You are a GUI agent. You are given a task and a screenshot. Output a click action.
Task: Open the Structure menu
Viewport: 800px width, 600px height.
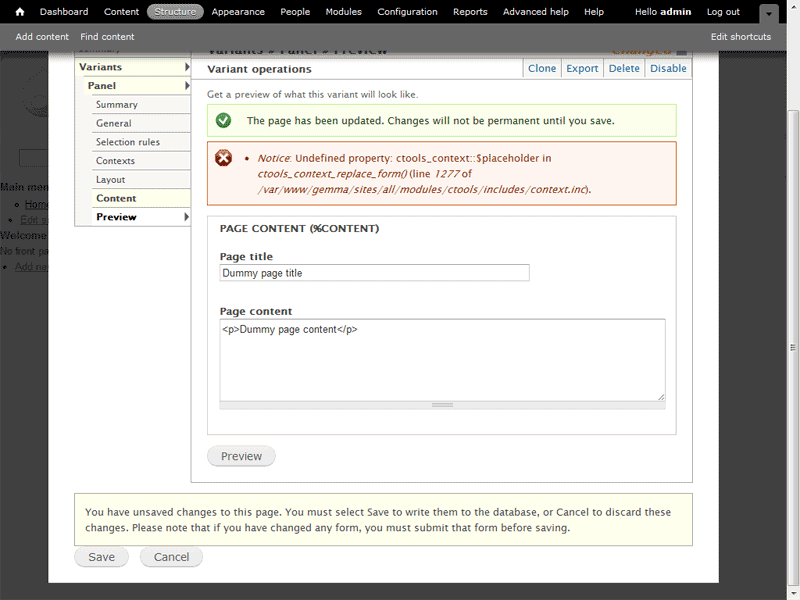tap(175, 11)
